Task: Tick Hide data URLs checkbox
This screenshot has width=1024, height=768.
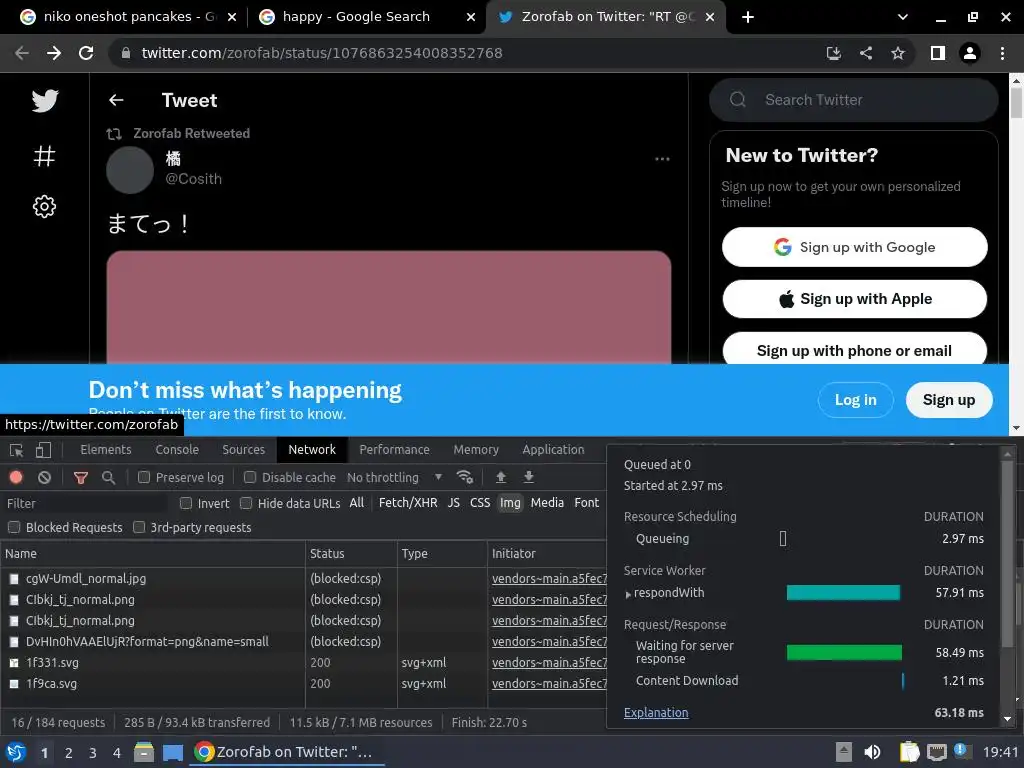Action: pos(246,503)
